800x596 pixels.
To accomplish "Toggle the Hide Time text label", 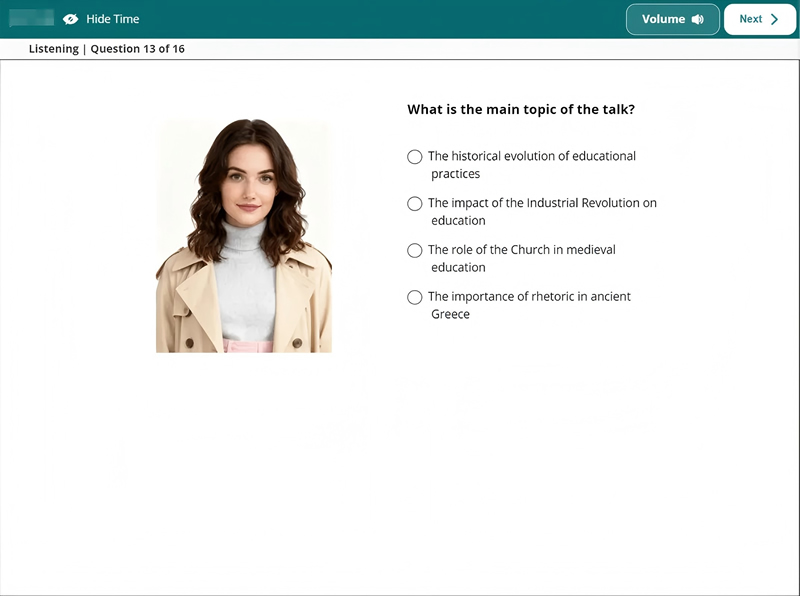I will pos(113,19).
